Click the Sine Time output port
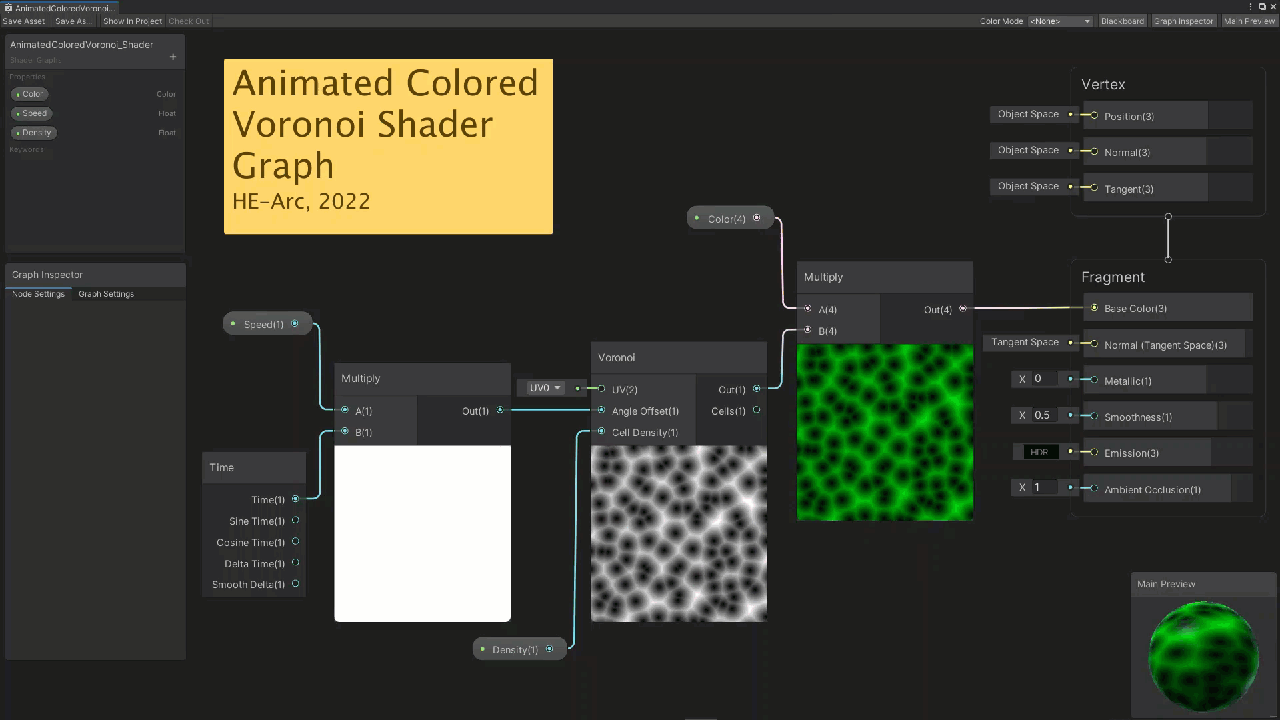This screenshot has height=720, width=1280. point(295,521)
